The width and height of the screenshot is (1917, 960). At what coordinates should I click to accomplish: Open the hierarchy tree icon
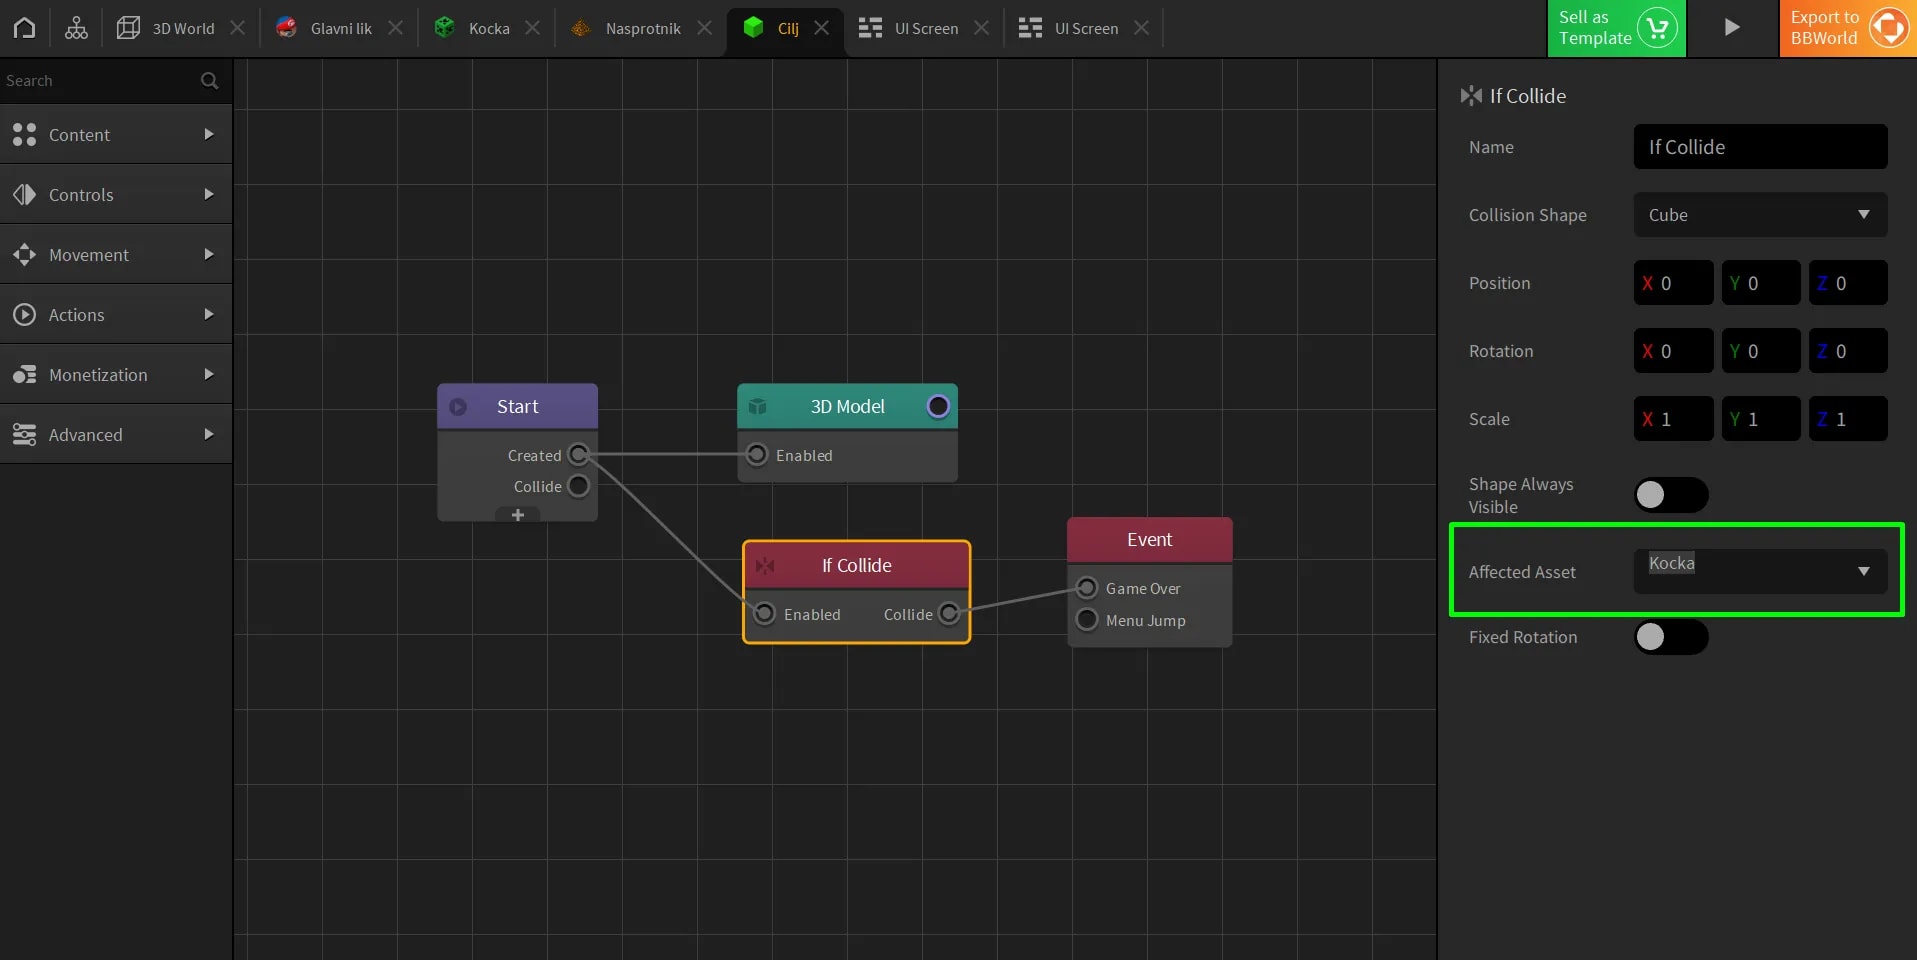pos(76,28)
